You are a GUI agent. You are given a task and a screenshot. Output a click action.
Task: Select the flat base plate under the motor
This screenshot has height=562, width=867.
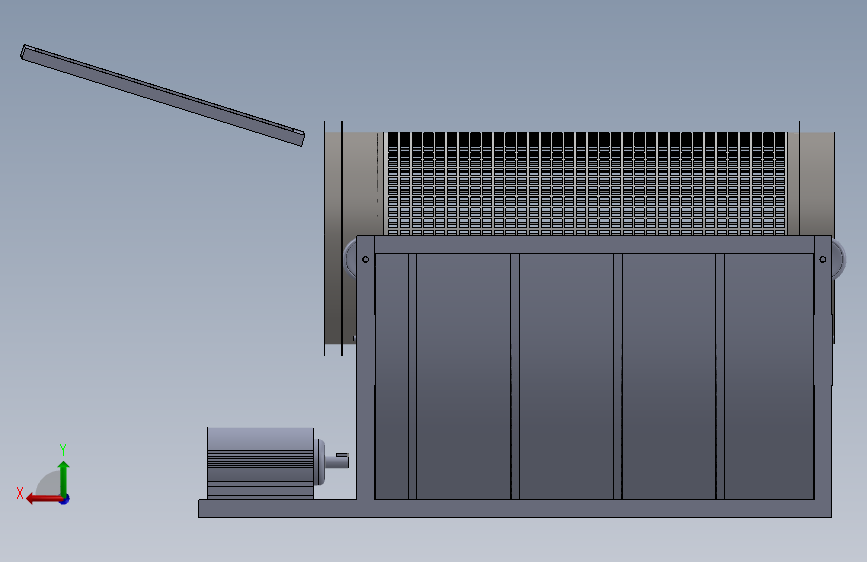pyautogui.click(x=276, y=508)
